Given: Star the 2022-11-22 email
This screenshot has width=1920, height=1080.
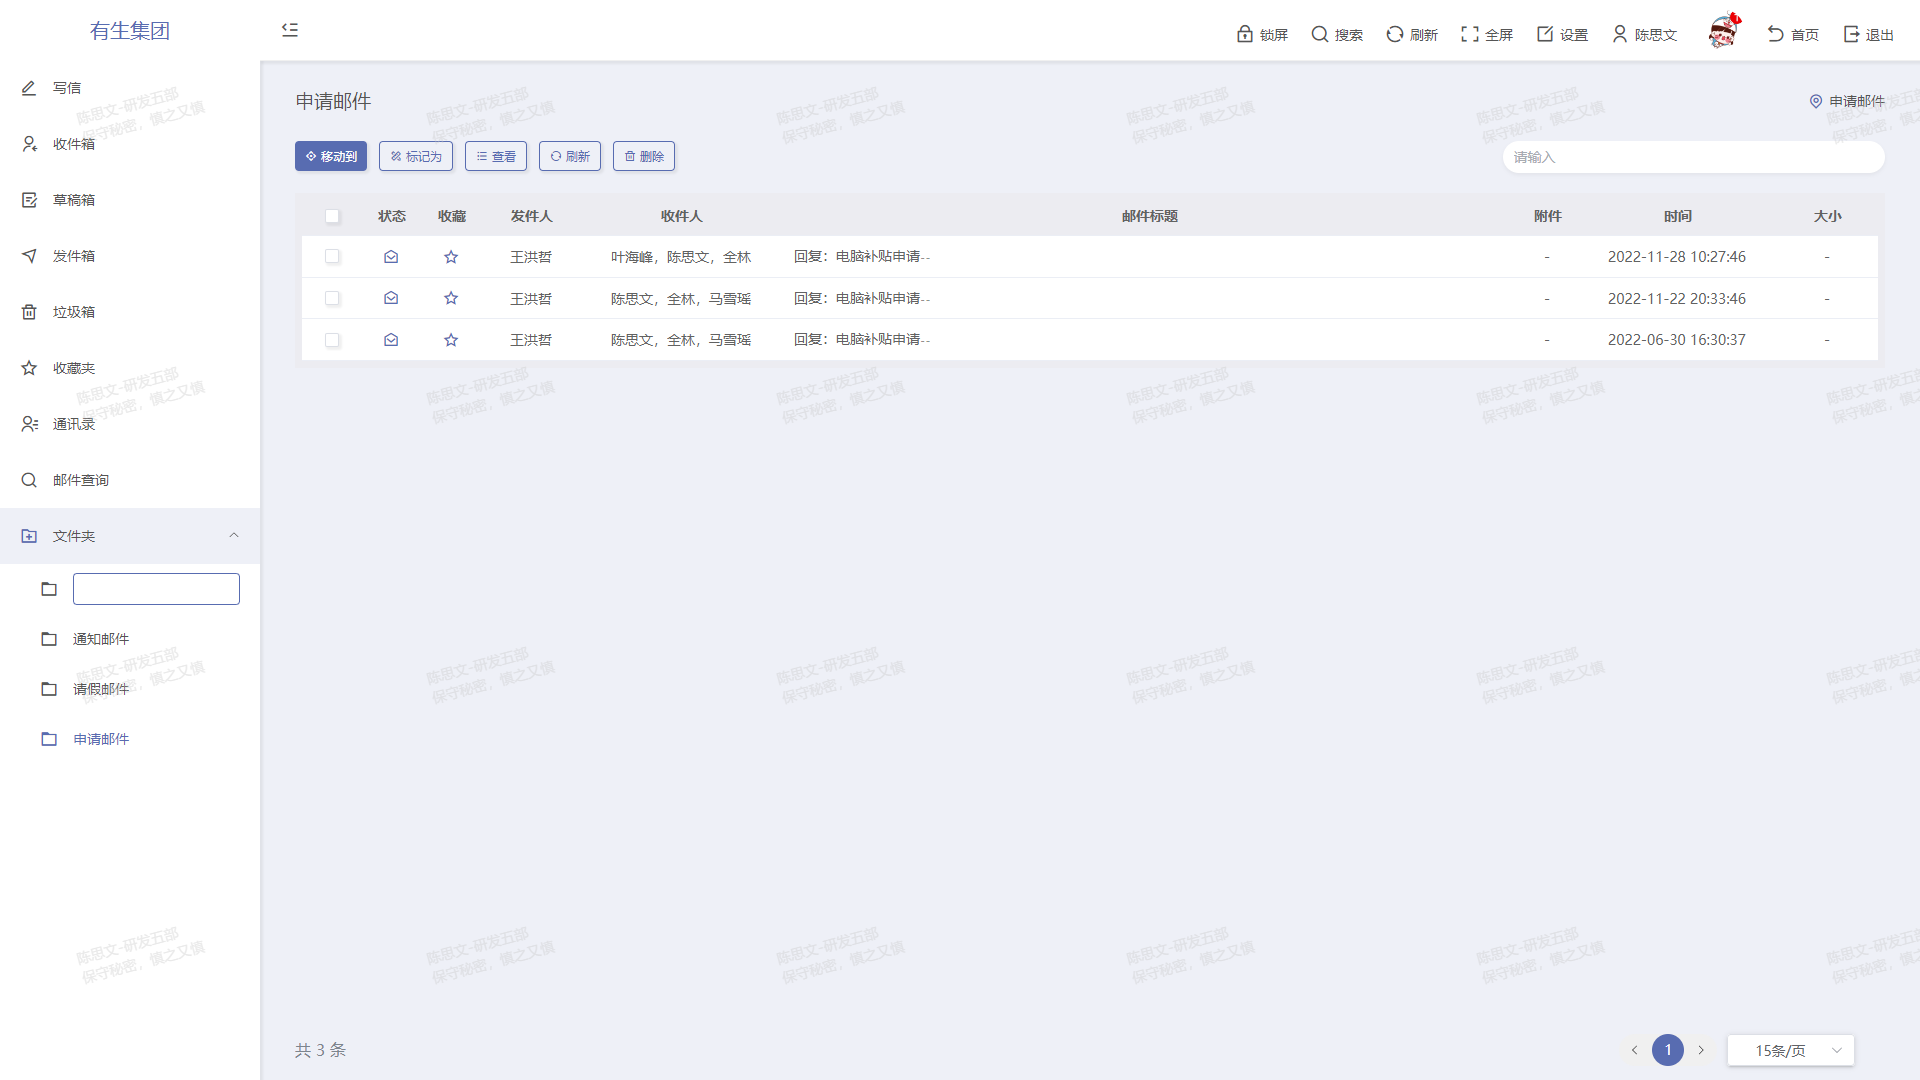Looking at the screenshot, I should (x=451, y=298).
